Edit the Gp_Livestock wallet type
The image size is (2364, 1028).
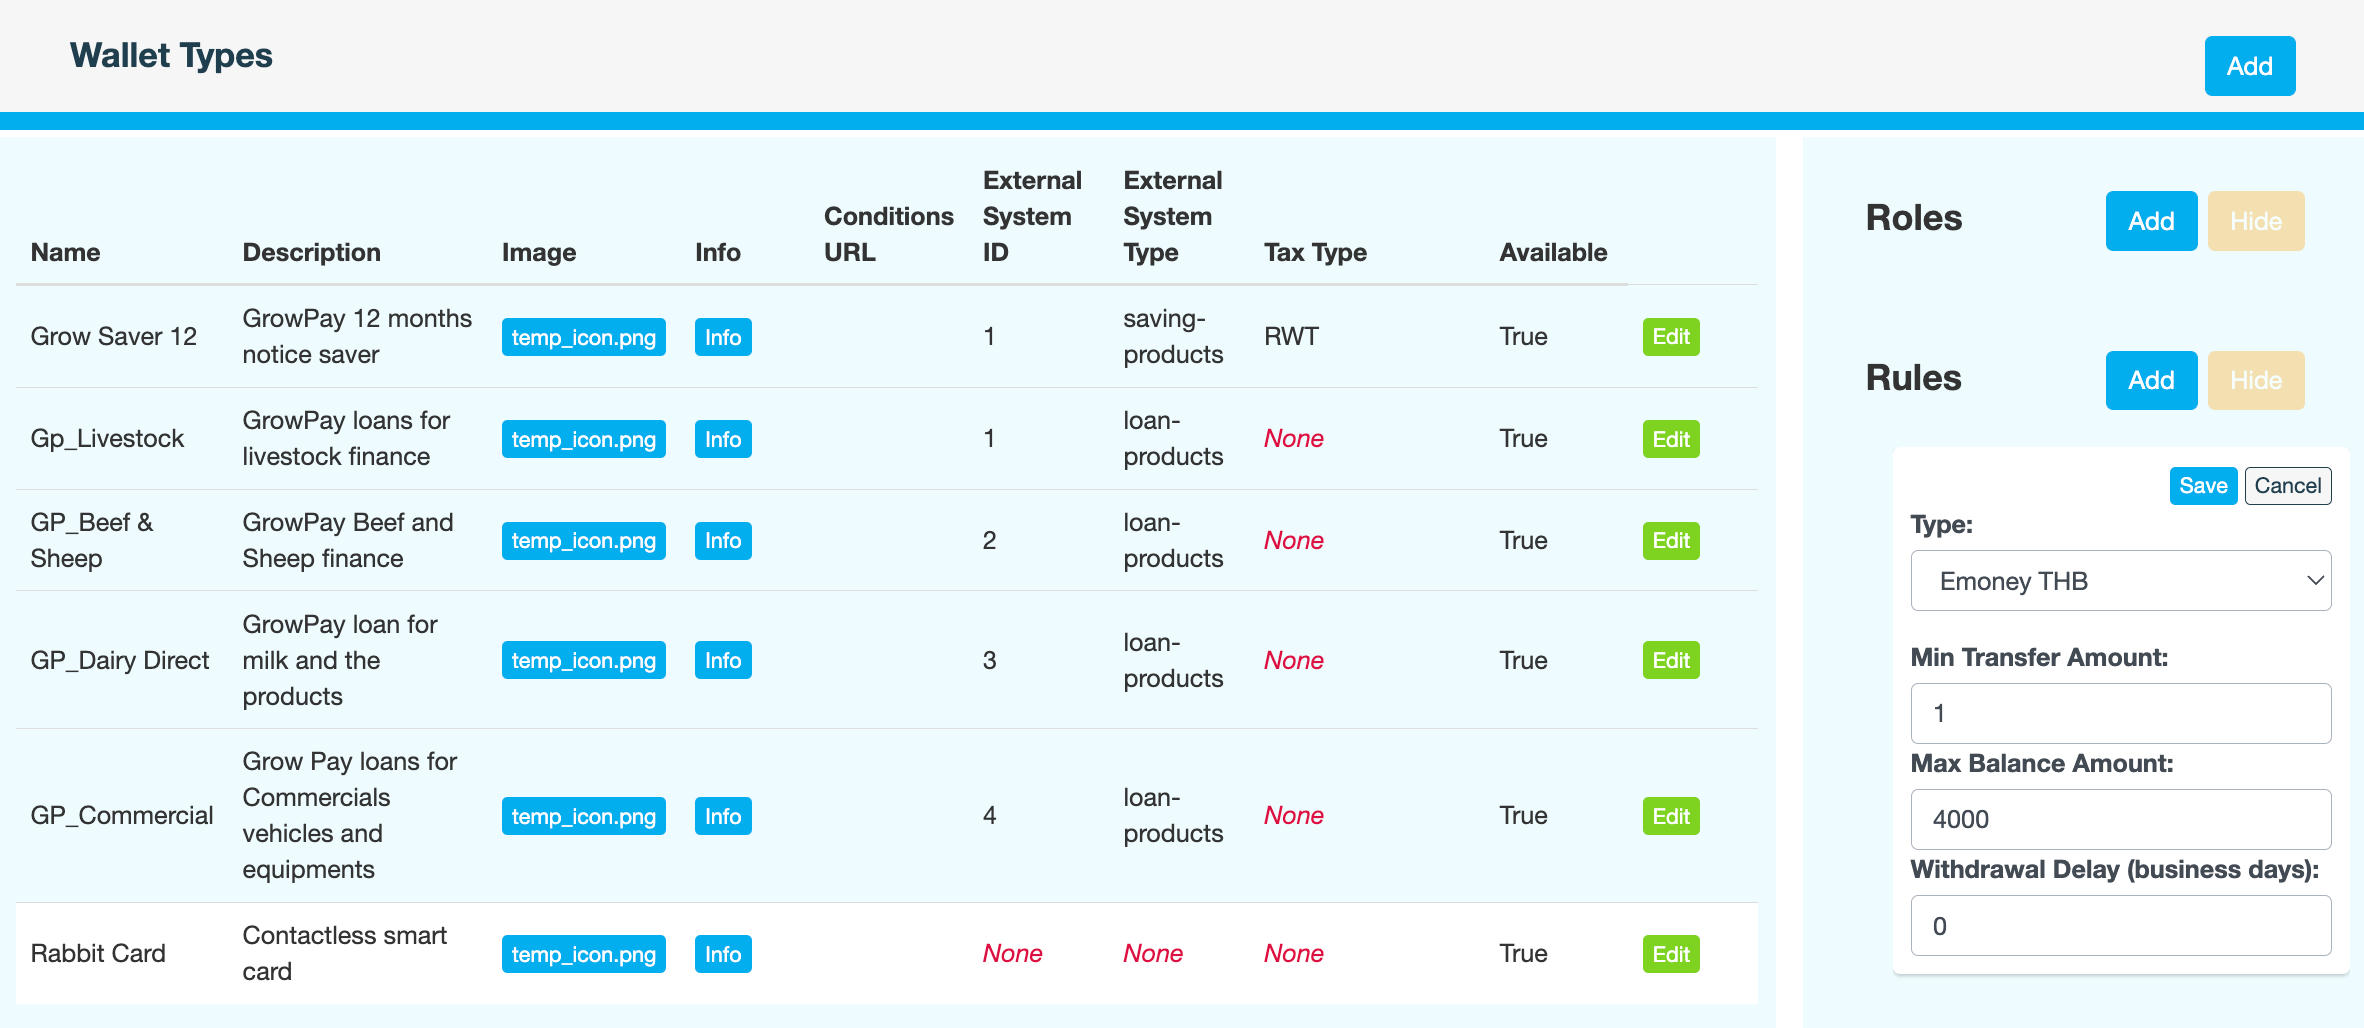[1670, 439]
